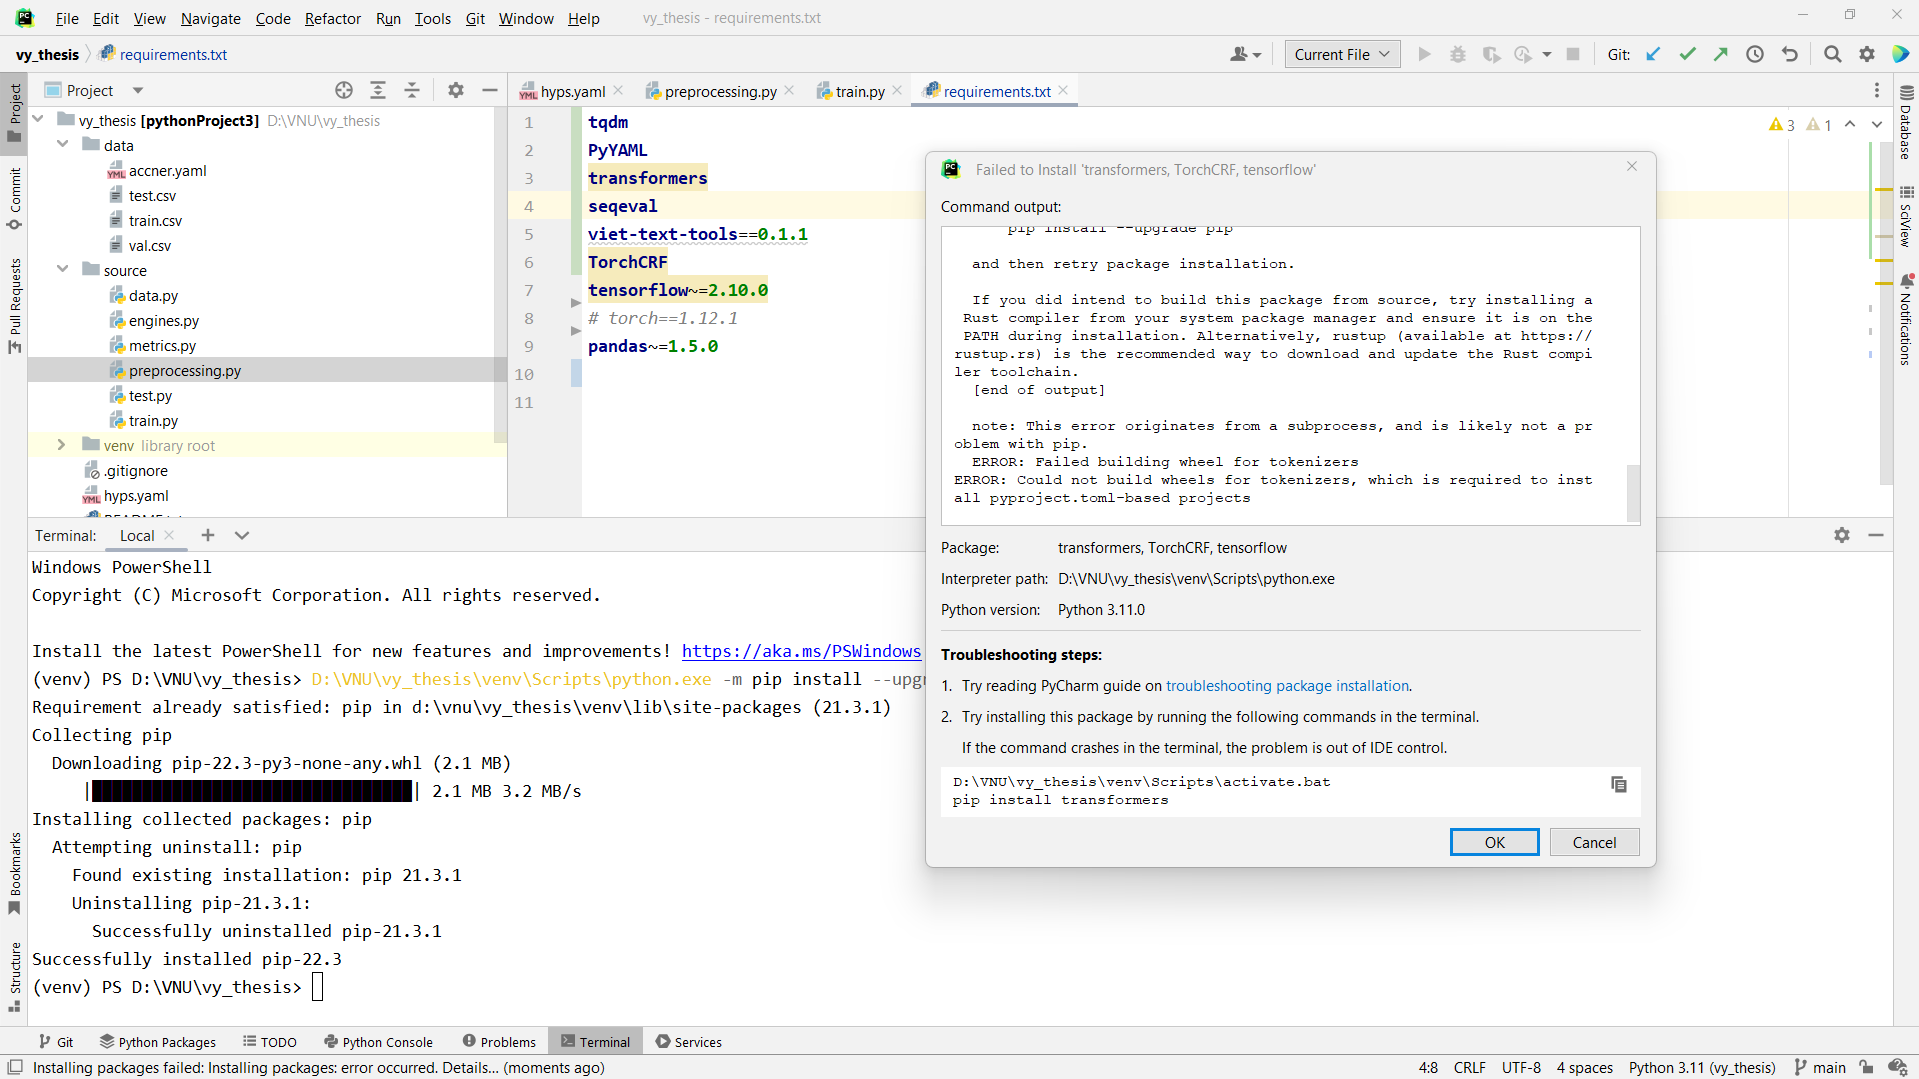Open the troubleshooting package installation link

pyautogui.click(x=1288, y=686)
